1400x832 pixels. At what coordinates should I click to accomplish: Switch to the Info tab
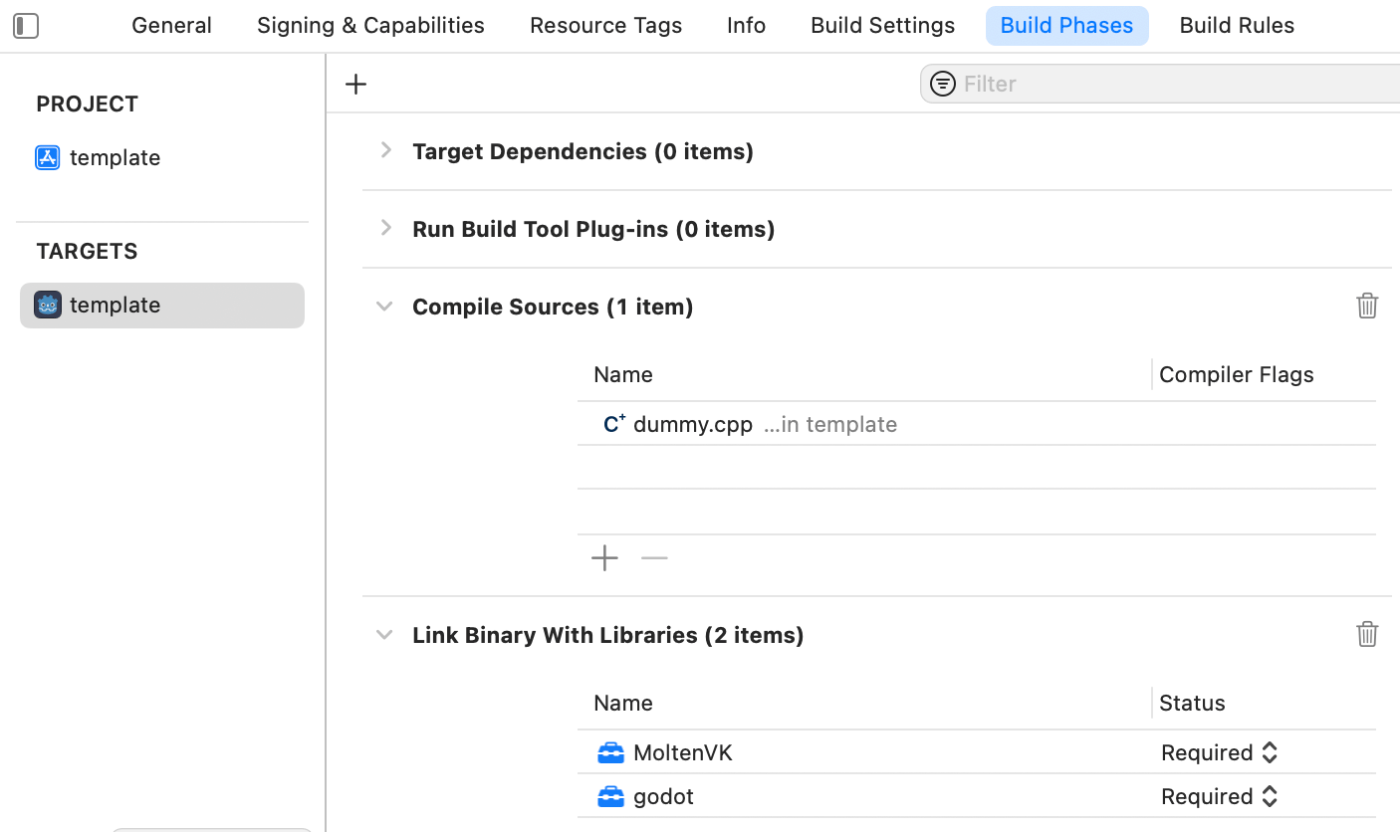click(x=746, y=25)
